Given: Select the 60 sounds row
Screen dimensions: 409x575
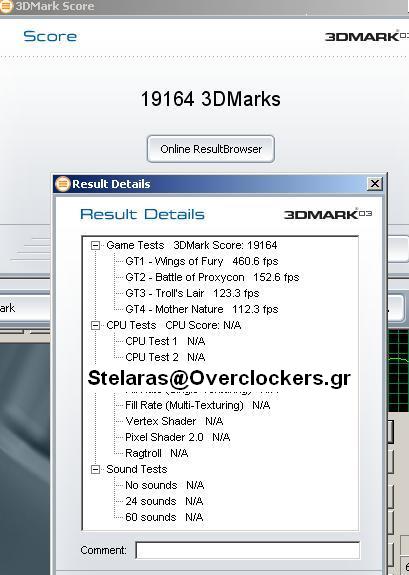Looking at the screenshot, I should coord(164,517).
